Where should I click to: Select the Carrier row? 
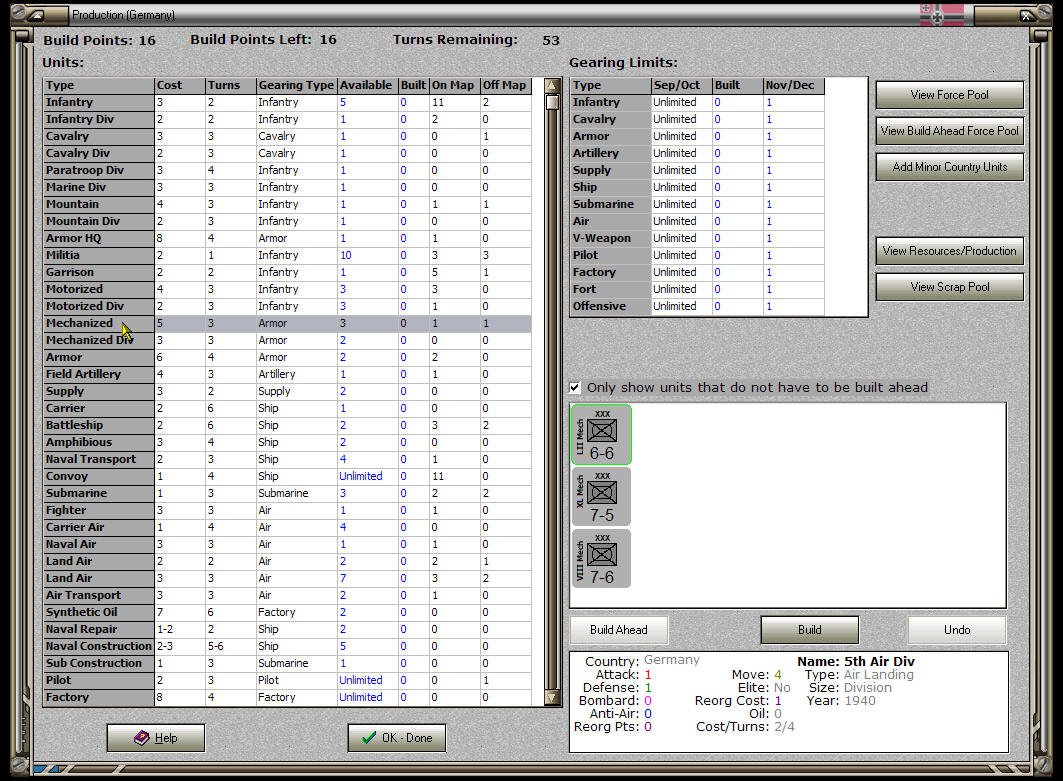287,408
